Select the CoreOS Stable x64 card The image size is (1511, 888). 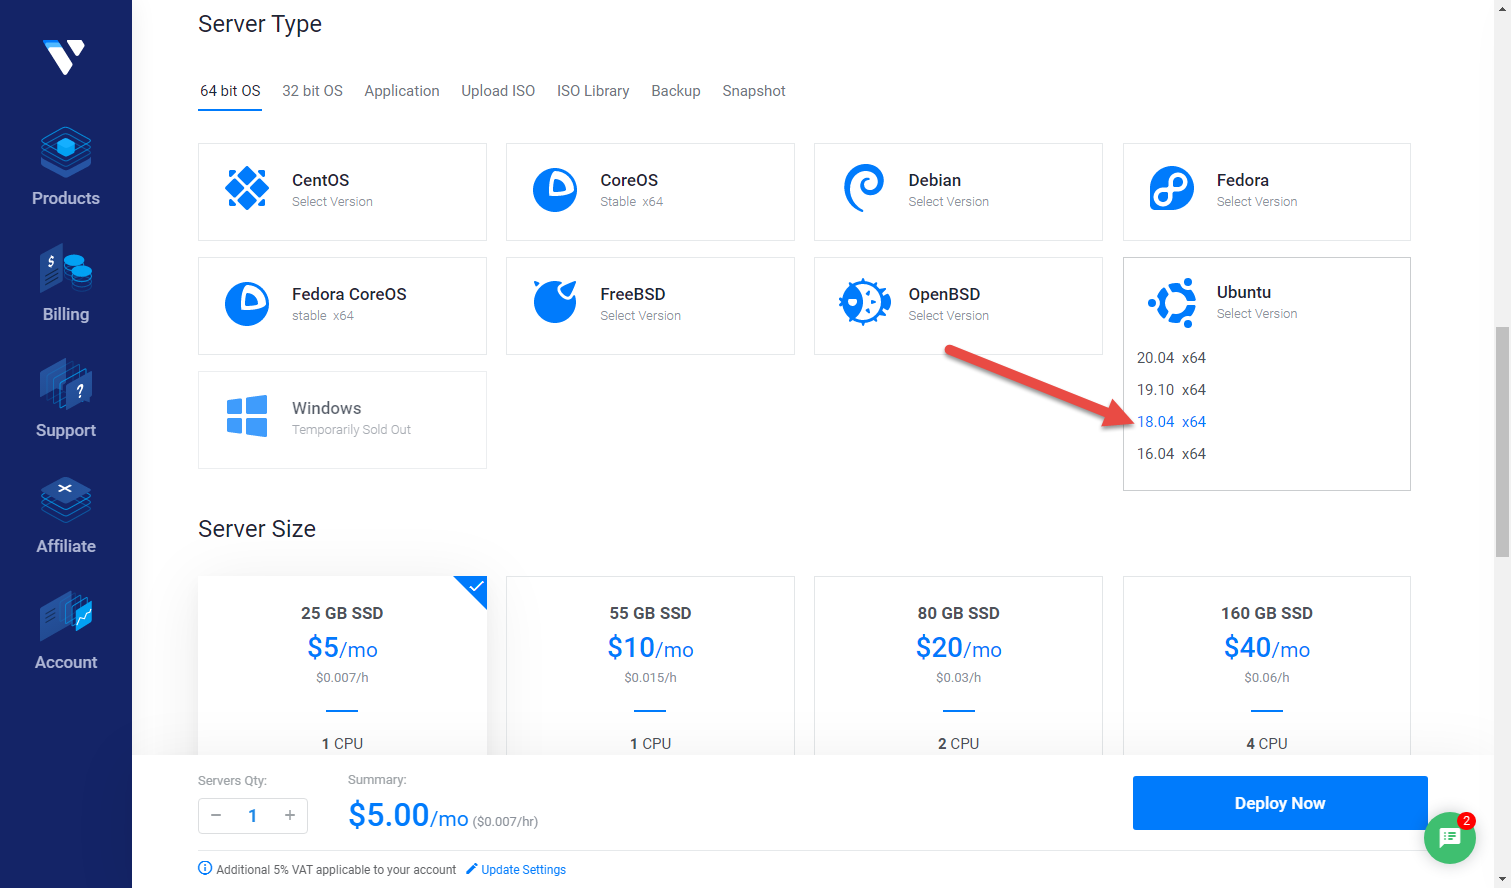(650, 192)
